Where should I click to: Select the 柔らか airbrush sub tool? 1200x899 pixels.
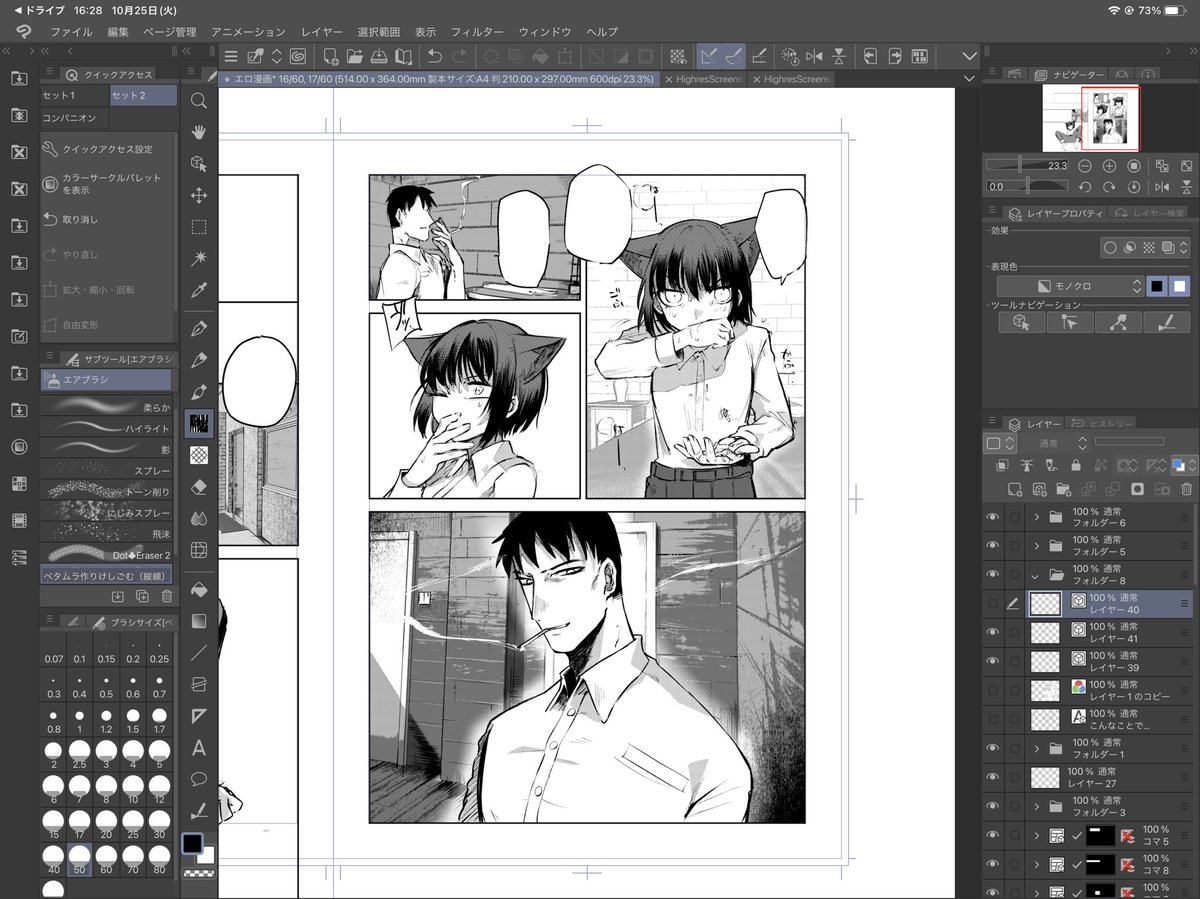click(x=107, y=407)
